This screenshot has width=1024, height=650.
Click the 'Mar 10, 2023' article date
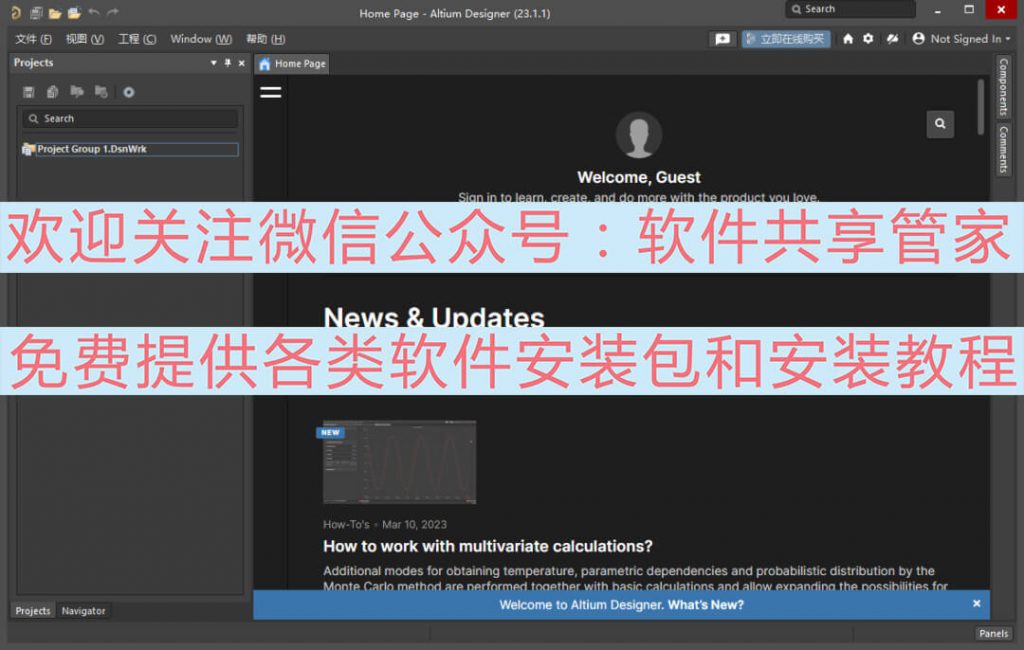tap(414, 525)
